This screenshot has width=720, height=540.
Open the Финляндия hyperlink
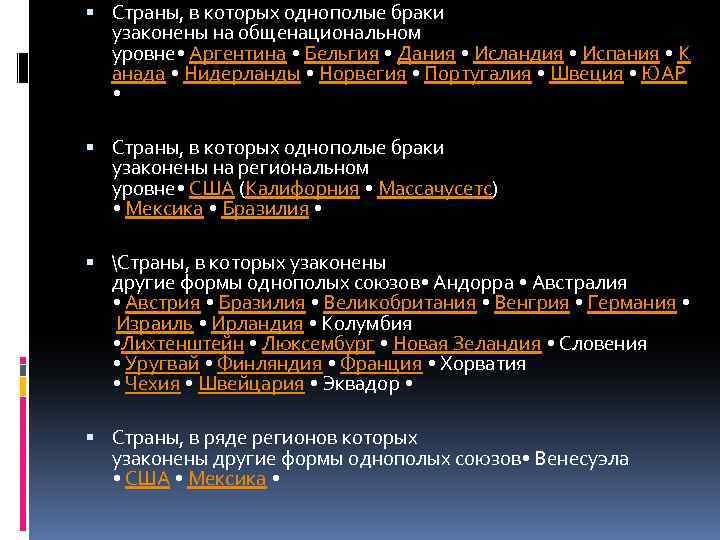click(270, 364)
